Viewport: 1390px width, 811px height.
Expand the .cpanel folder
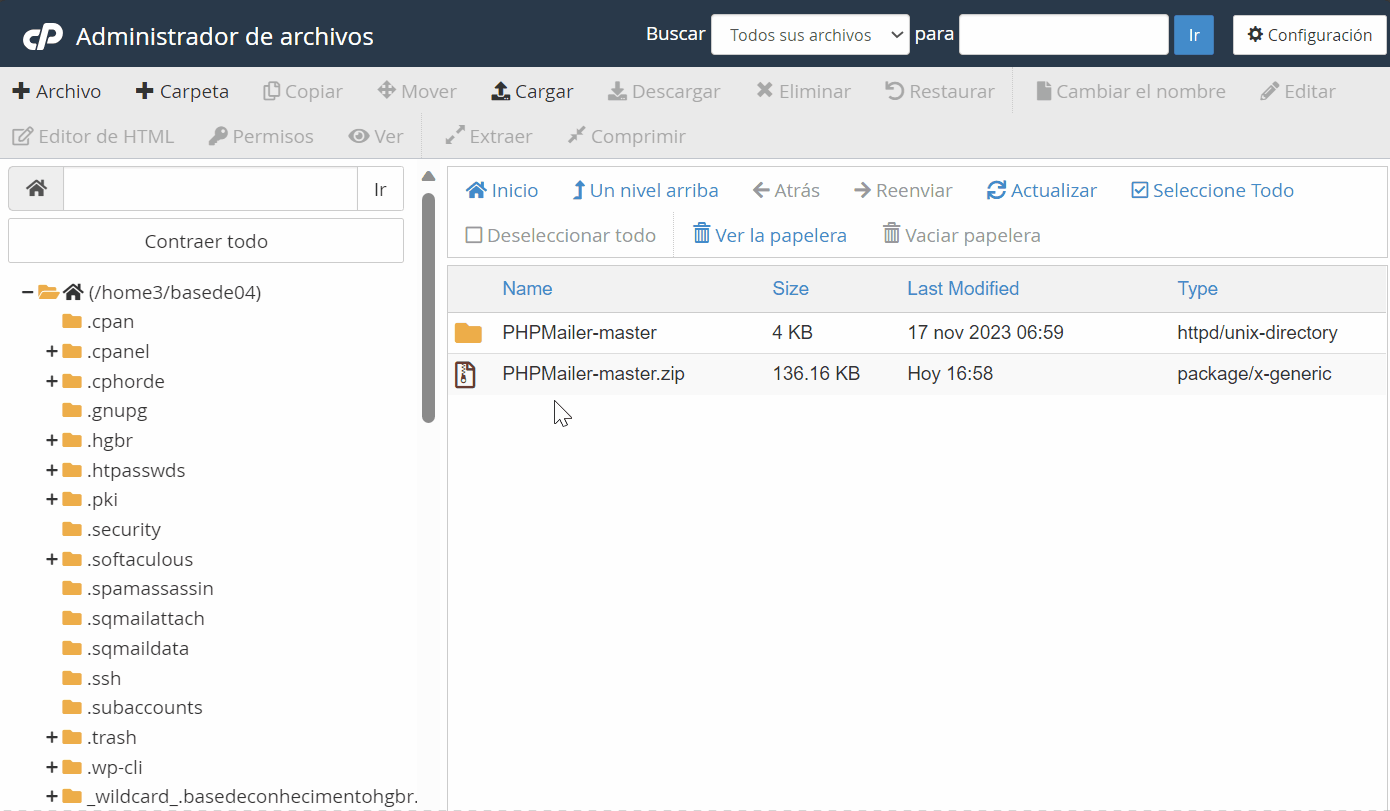(x=52, y=351)
